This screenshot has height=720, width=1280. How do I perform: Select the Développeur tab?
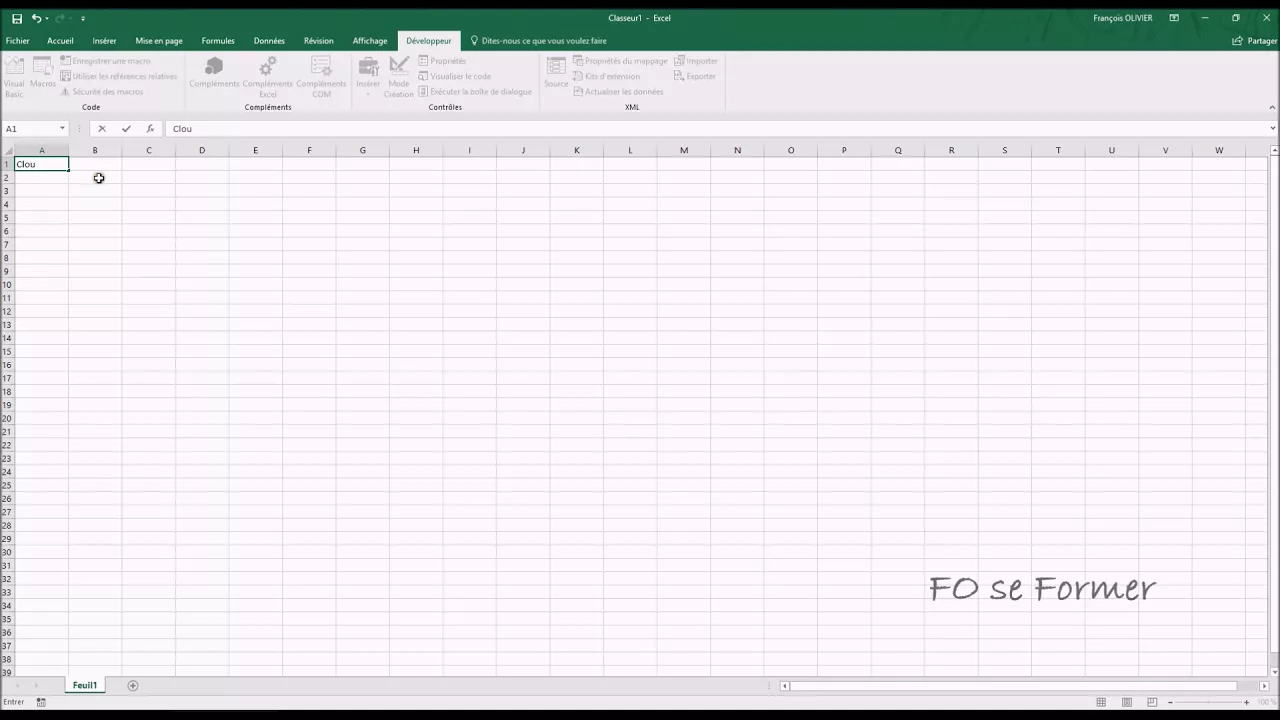tap(429, 41)
